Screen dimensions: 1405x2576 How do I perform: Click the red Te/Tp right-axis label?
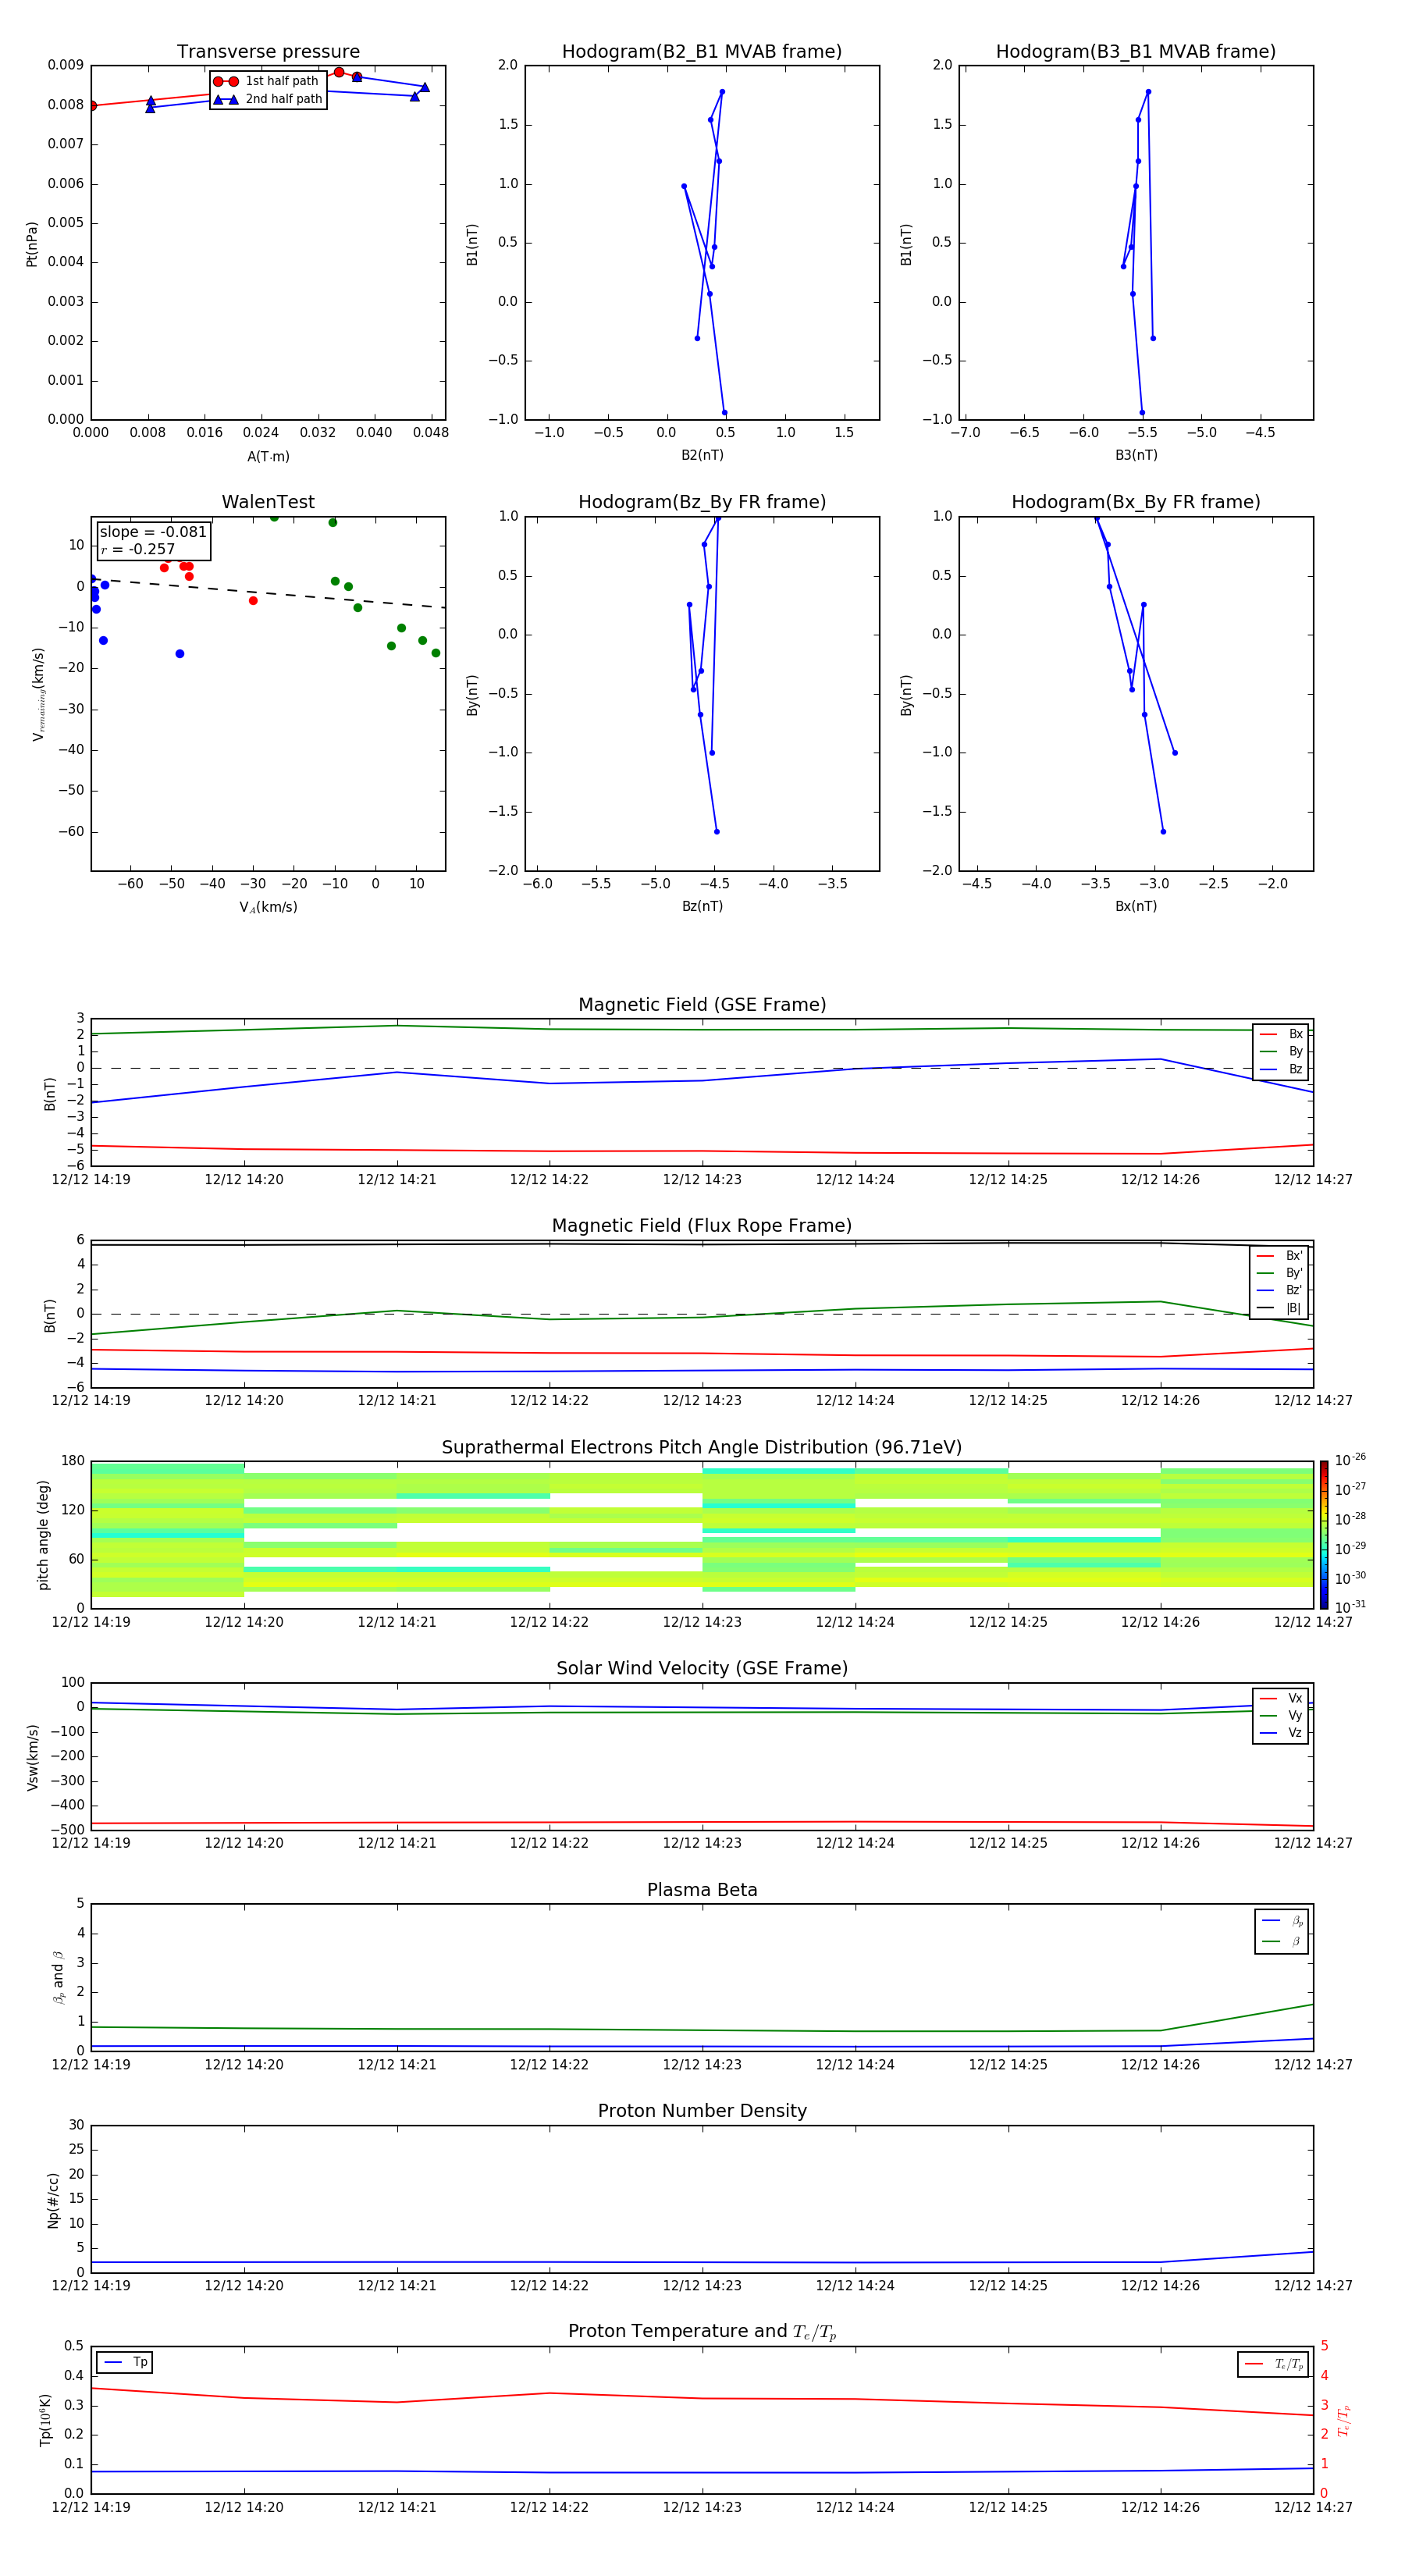click(x=1344, y=2420)
